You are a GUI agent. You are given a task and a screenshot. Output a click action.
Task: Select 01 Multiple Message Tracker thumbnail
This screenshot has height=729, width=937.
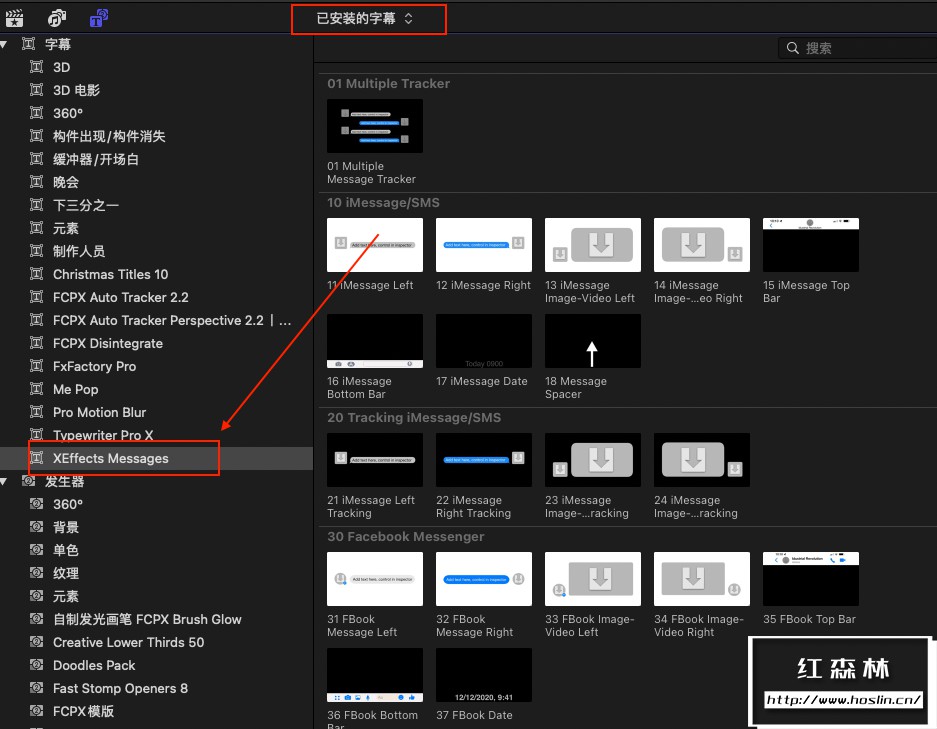coord(375,126)
